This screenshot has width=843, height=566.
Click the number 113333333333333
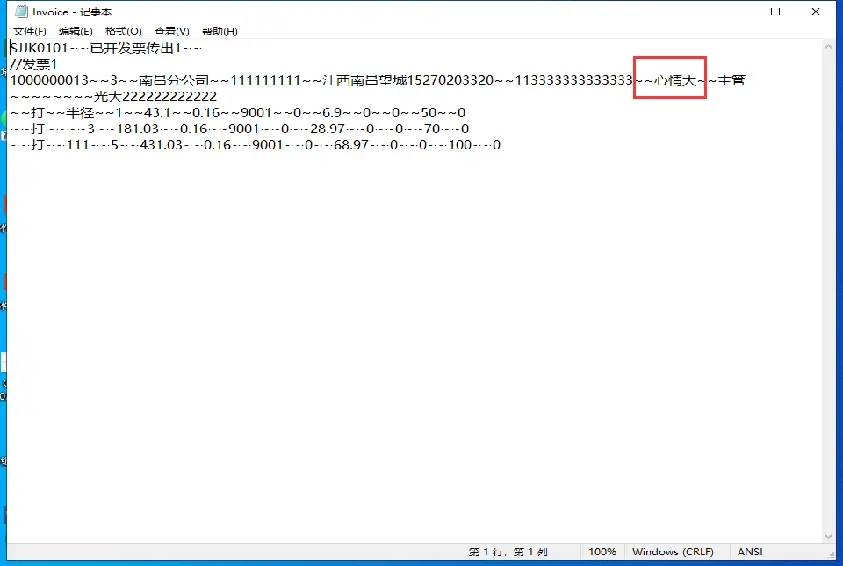click(x=573, y=80)
